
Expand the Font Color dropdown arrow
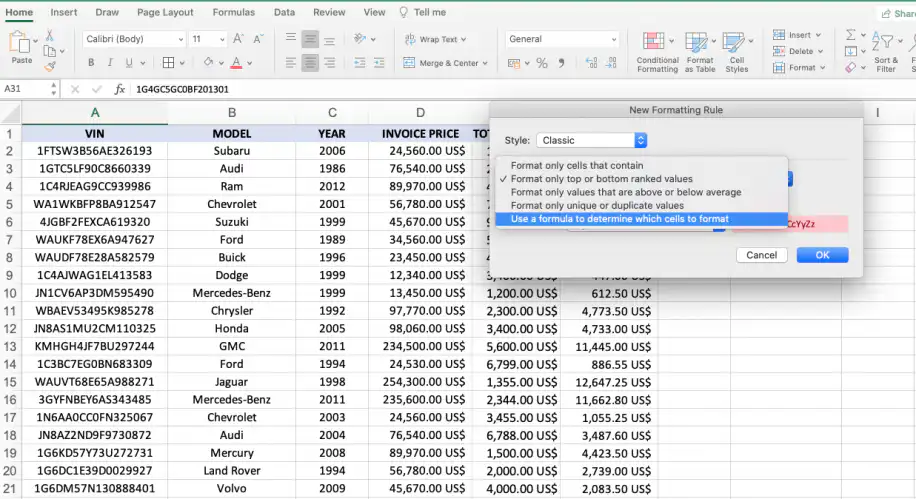pos(250,63)
